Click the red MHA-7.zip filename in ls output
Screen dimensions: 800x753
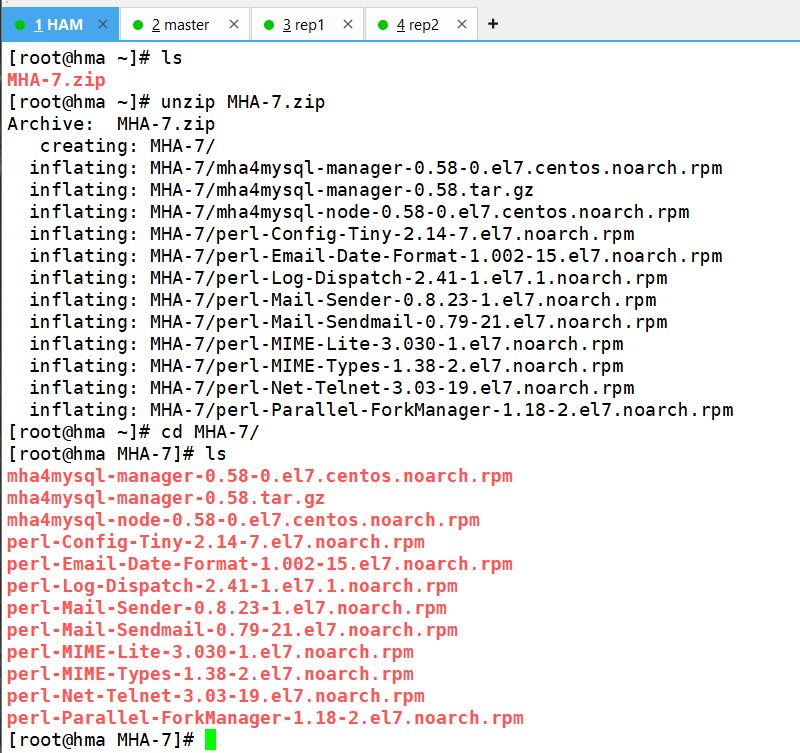click(x=56, y=80)
